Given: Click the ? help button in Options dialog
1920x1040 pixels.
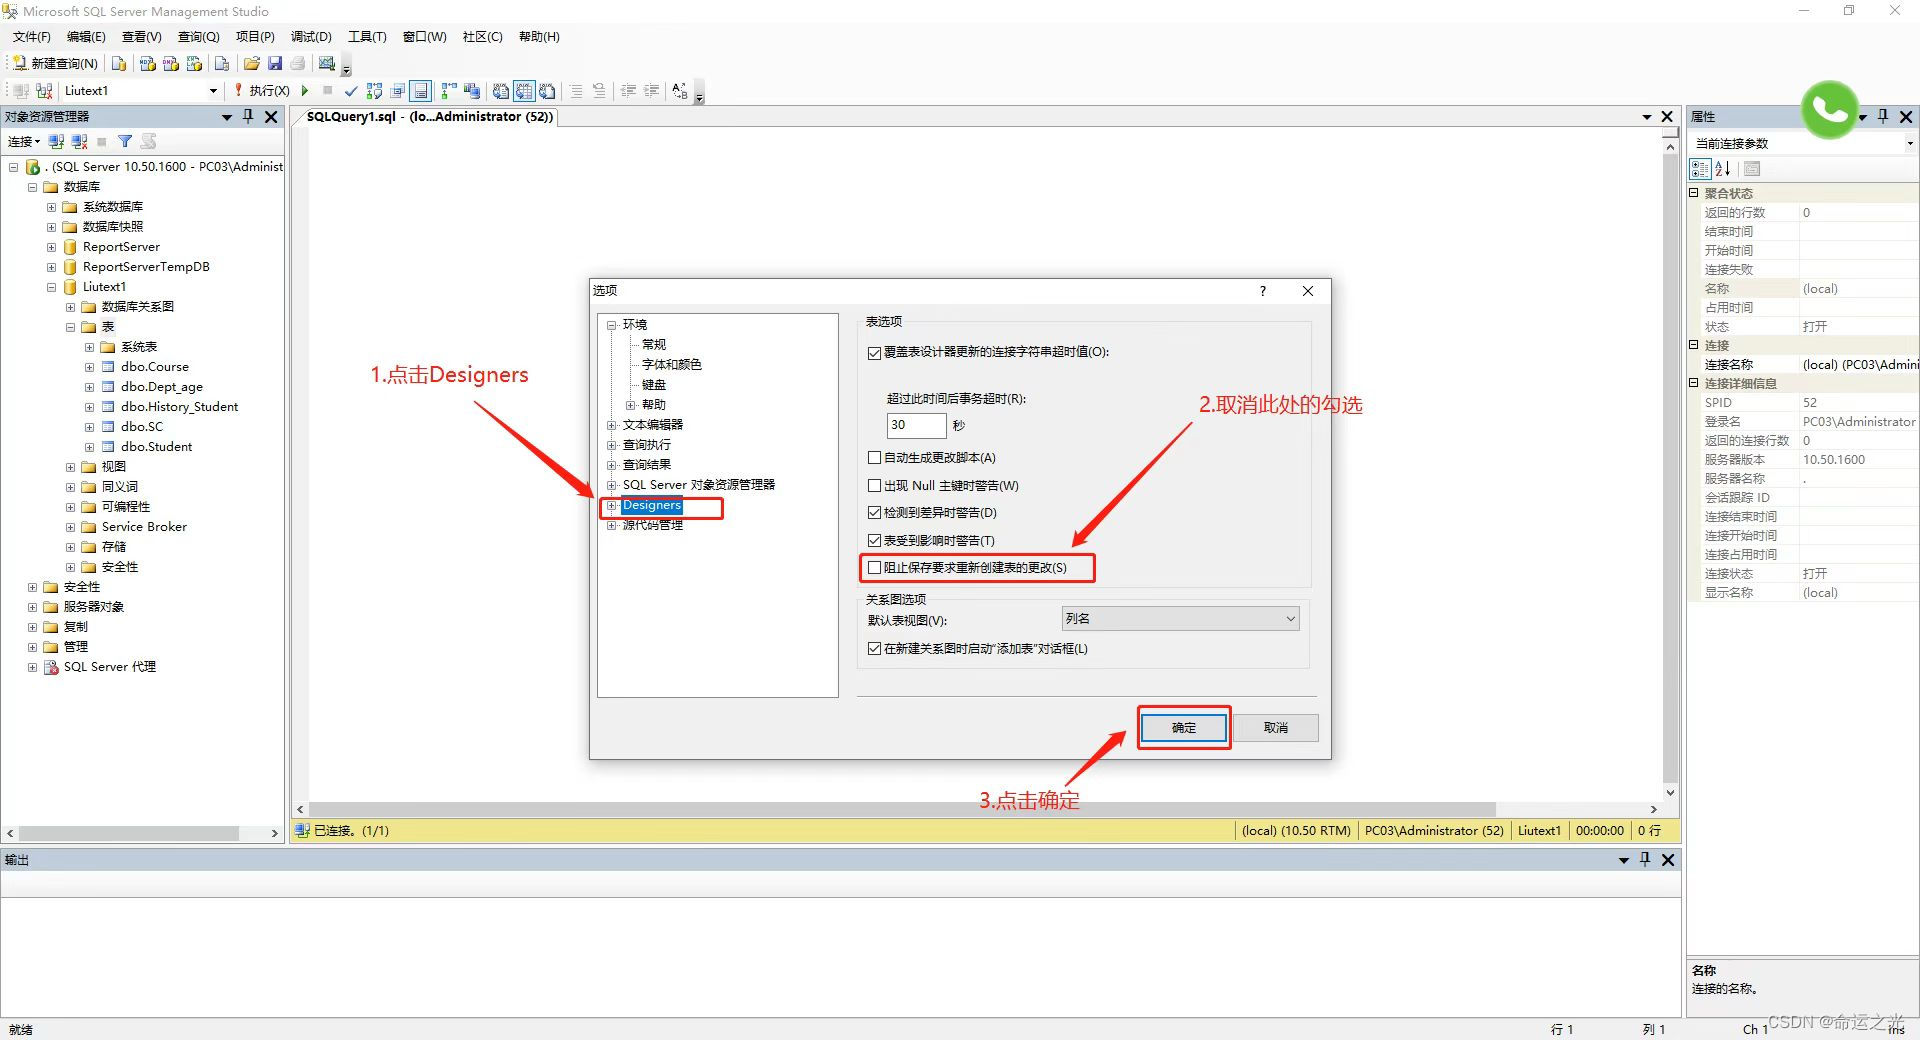Looking at the screenshot, I should pos(1263,291).
